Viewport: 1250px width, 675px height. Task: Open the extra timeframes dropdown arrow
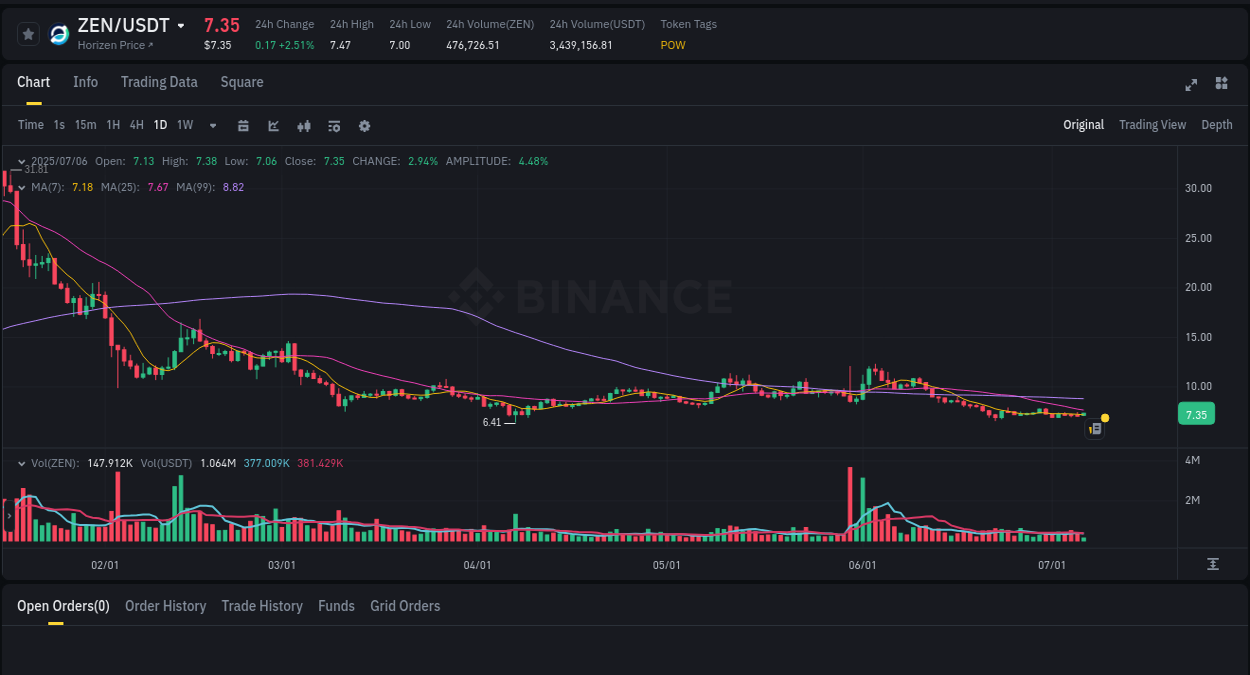[211, 125]
